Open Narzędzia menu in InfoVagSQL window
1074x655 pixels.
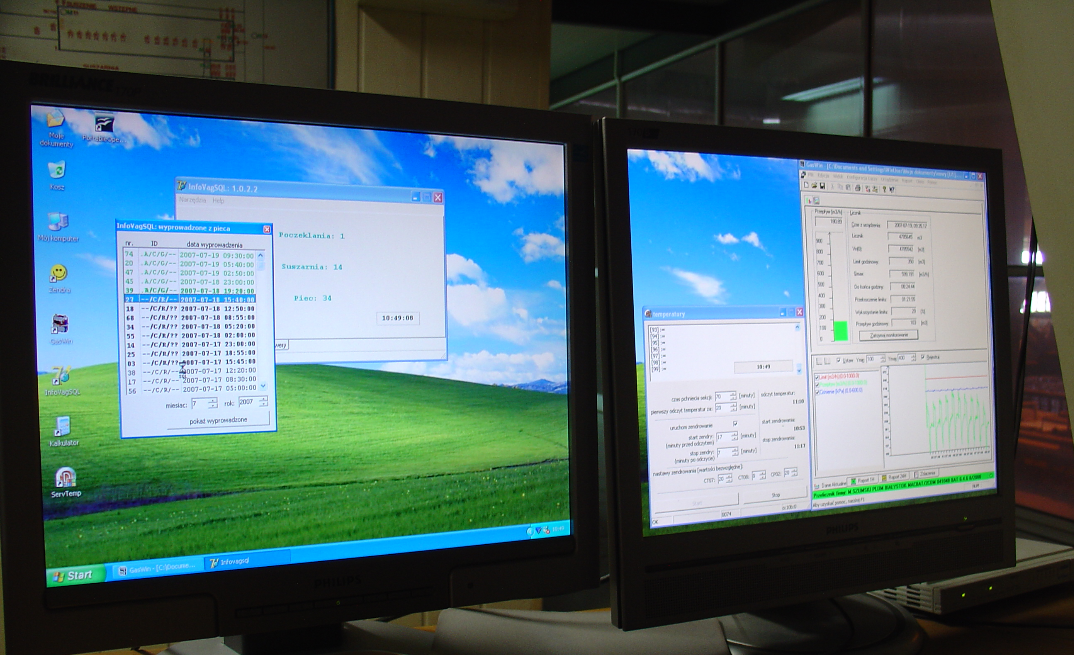pos(192,199)
